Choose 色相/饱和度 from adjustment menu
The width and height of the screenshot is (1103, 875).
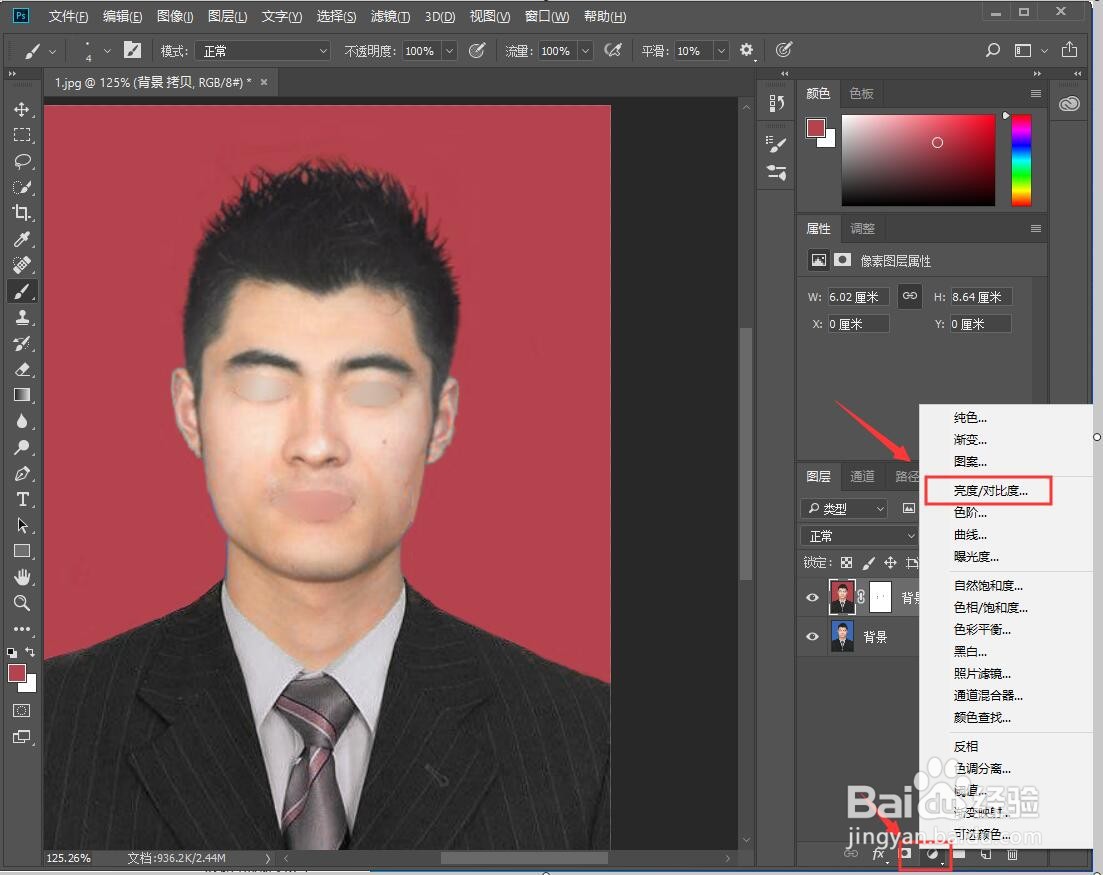point(990,608)
